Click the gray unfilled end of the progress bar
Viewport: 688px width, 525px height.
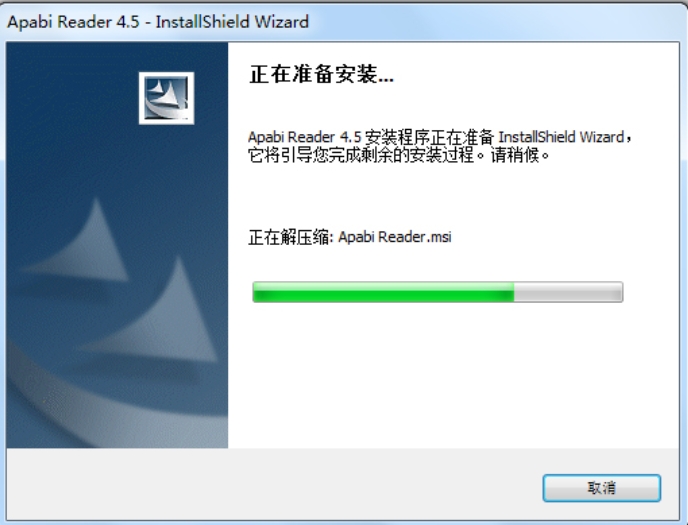[568, 292]
